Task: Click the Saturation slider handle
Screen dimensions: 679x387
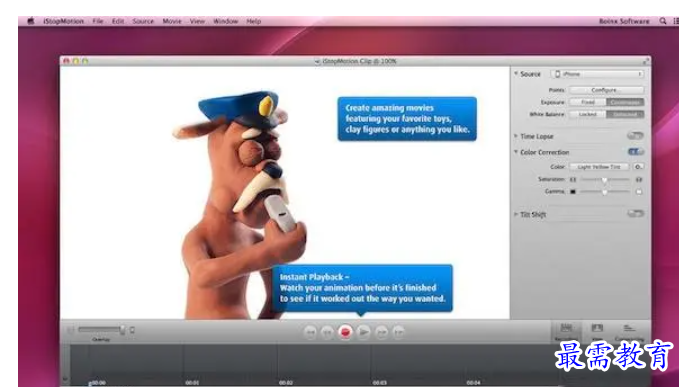Action: pos(605,180)
